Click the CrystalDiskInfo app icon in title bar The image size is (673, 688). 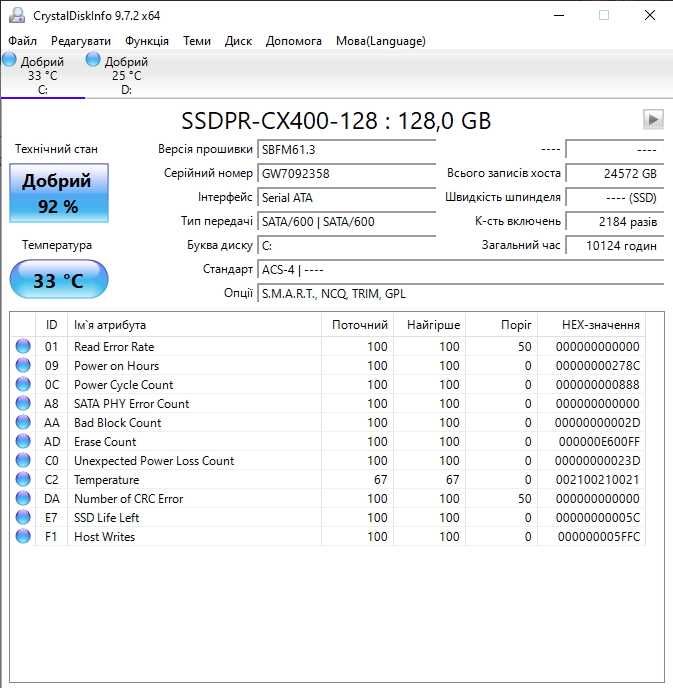pos(17,15)
